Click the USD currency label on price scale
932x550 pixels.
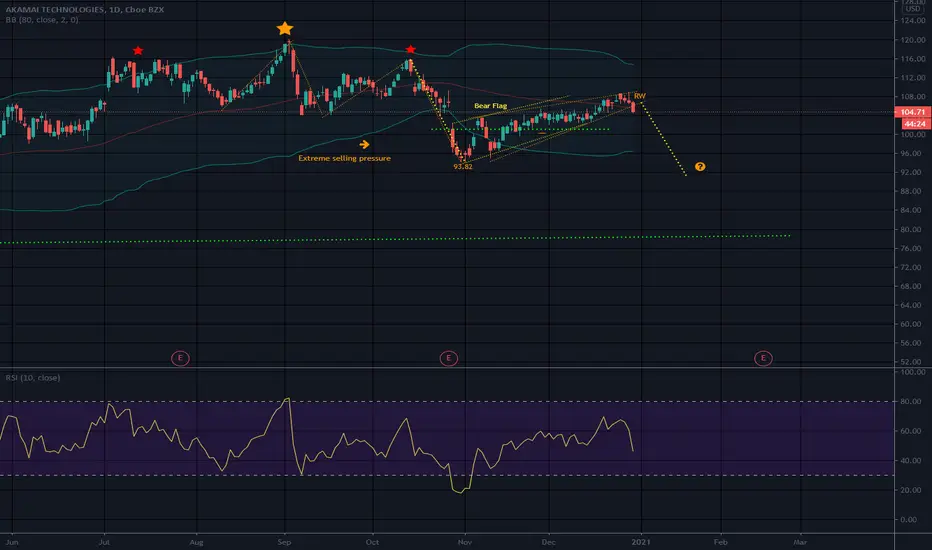click(x=912, y=8)
